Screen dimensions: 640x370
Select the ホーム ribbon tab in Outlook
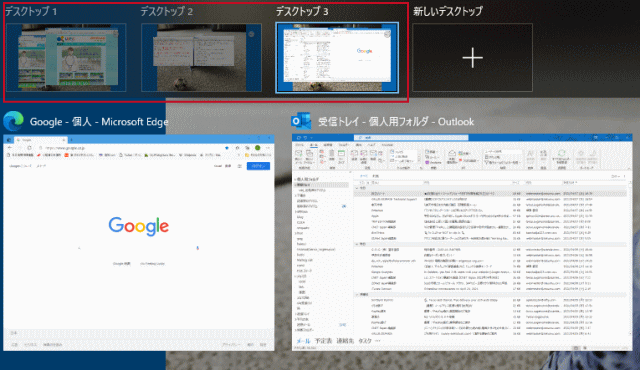313,145
